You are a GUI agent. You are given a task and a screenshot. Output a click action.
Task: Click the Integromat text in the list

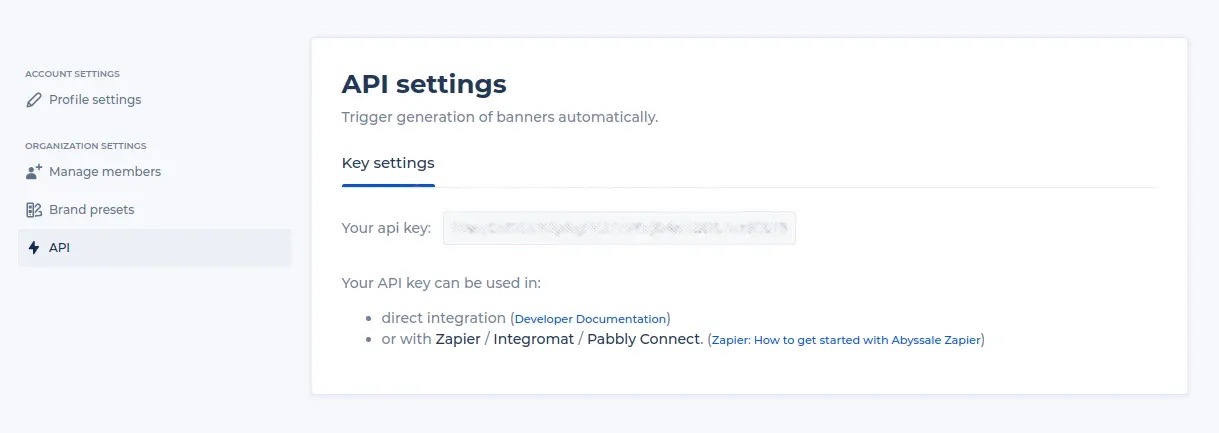point(534,339)
